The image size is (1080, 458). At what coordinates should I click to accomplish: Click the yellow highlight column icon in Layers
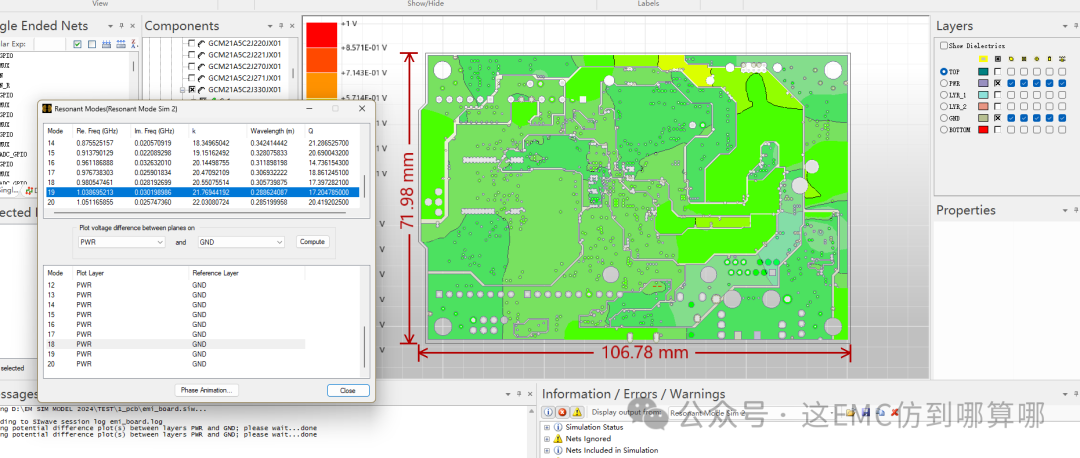click(x=983, y=59)
